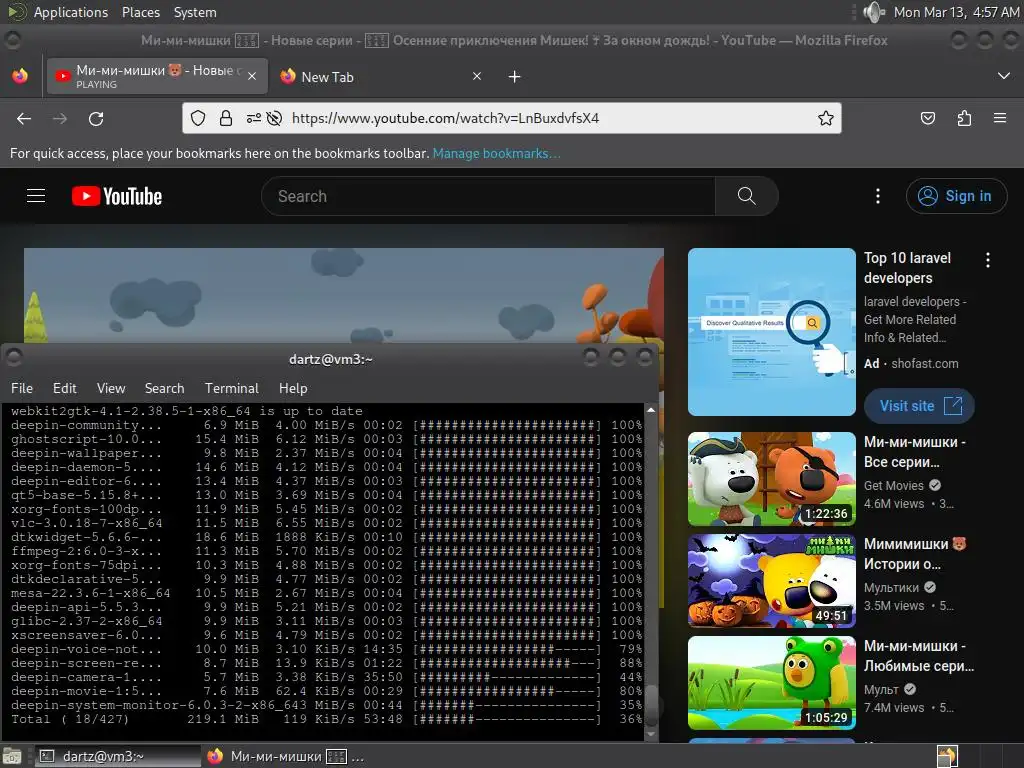Click the Firefox forward arrow button
The height and width of the screenshot is (768, 1024).
click(x=60, y=118)
